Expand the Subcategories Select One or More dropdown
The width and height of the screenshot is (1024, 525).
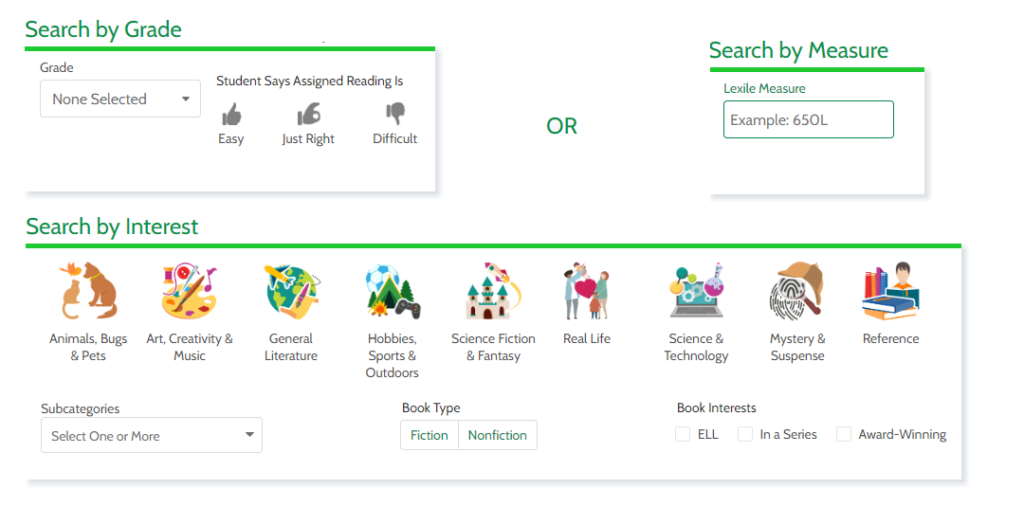(152, 436)
